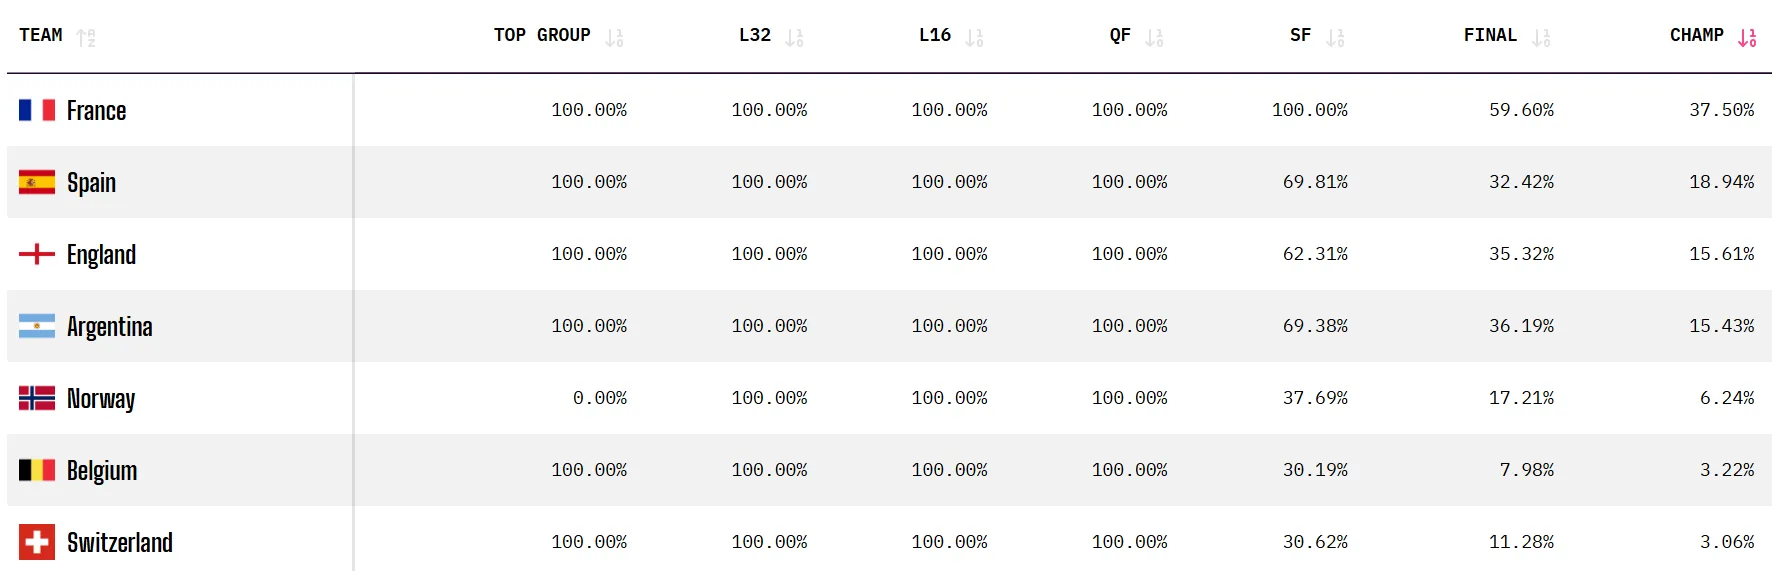Sort by FINAL column icon
The width and height of the screenshot is (1788, 571).
[1541, 38]
